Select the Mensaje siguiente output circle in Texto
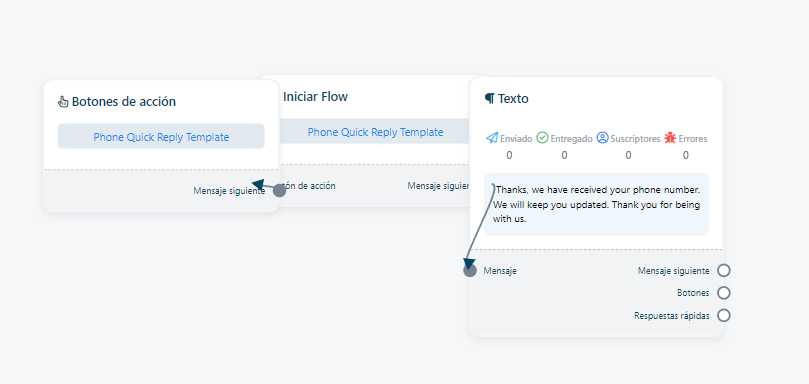Screen dimensions: 809x384 (724, 270)
